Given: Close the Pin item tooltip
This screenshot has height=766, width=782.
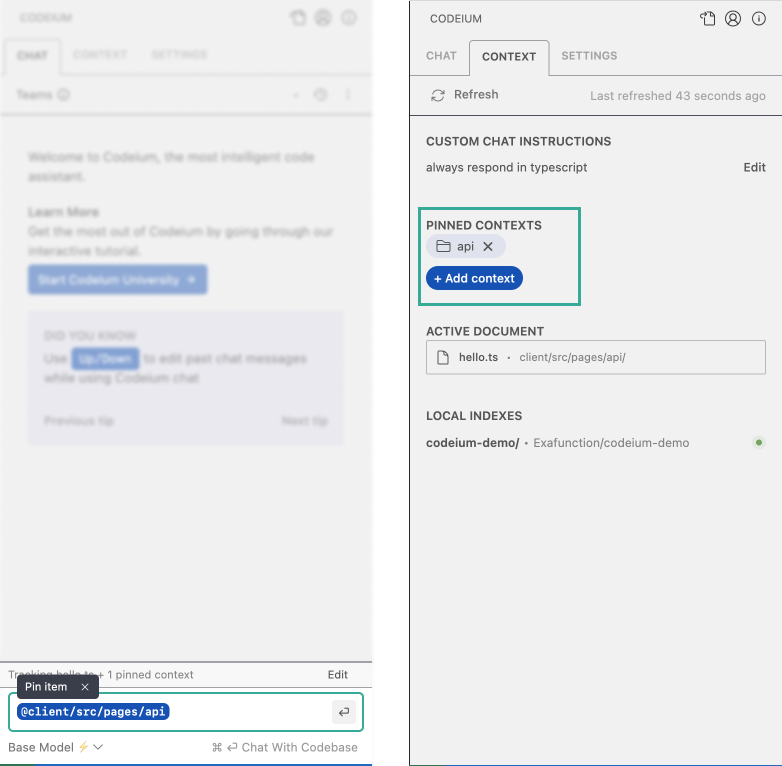Looking at the screenshot, I should click(85, 687).
